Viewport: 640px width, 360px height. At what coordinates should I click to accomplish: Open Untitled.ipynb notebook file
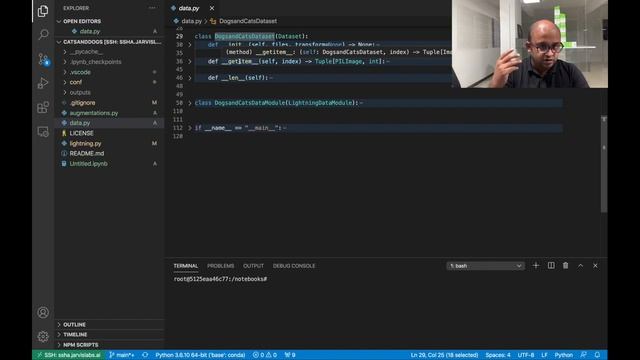(89, 164)
